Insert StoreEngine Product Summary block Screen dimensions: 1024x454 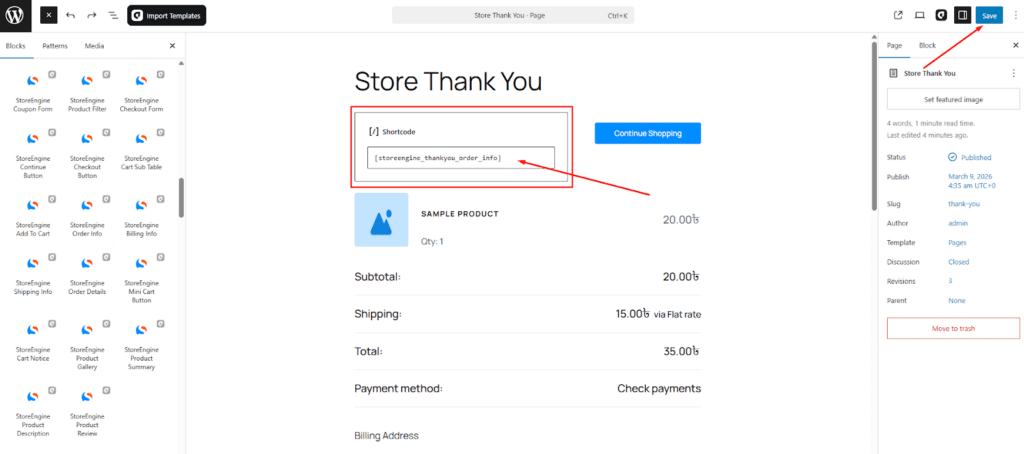[x=141, y=345]
